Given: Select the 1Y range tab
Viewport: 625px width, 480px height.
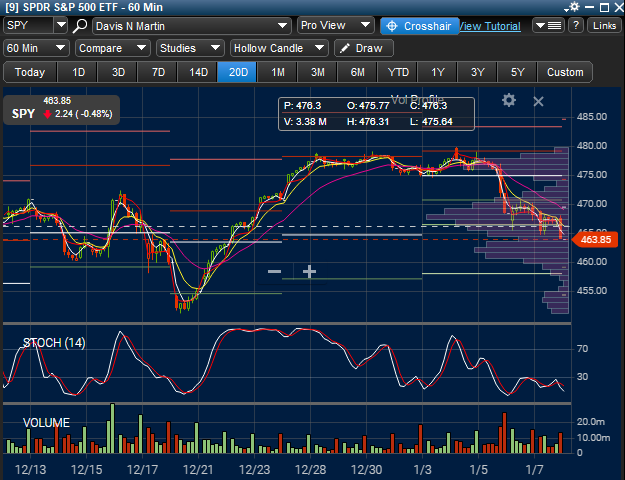Looking at the screenshot, I should tap(438, 72).
